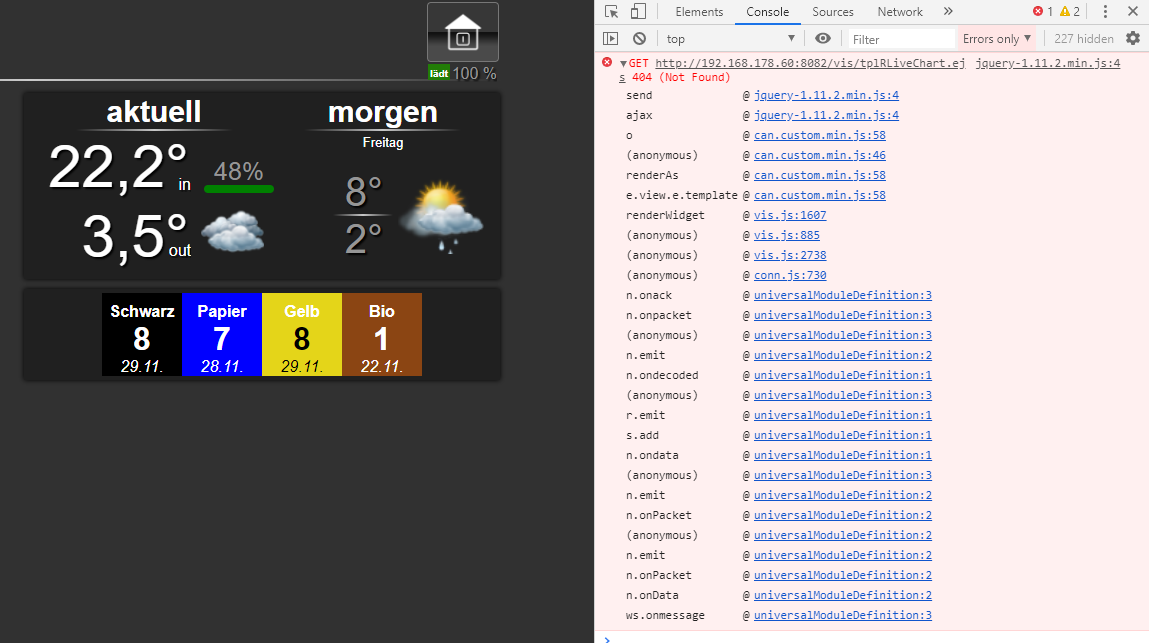Click tomorrow's 8° high temperature
The image size is (1149, 643).
pyautogui.click(x=363, y=192)
